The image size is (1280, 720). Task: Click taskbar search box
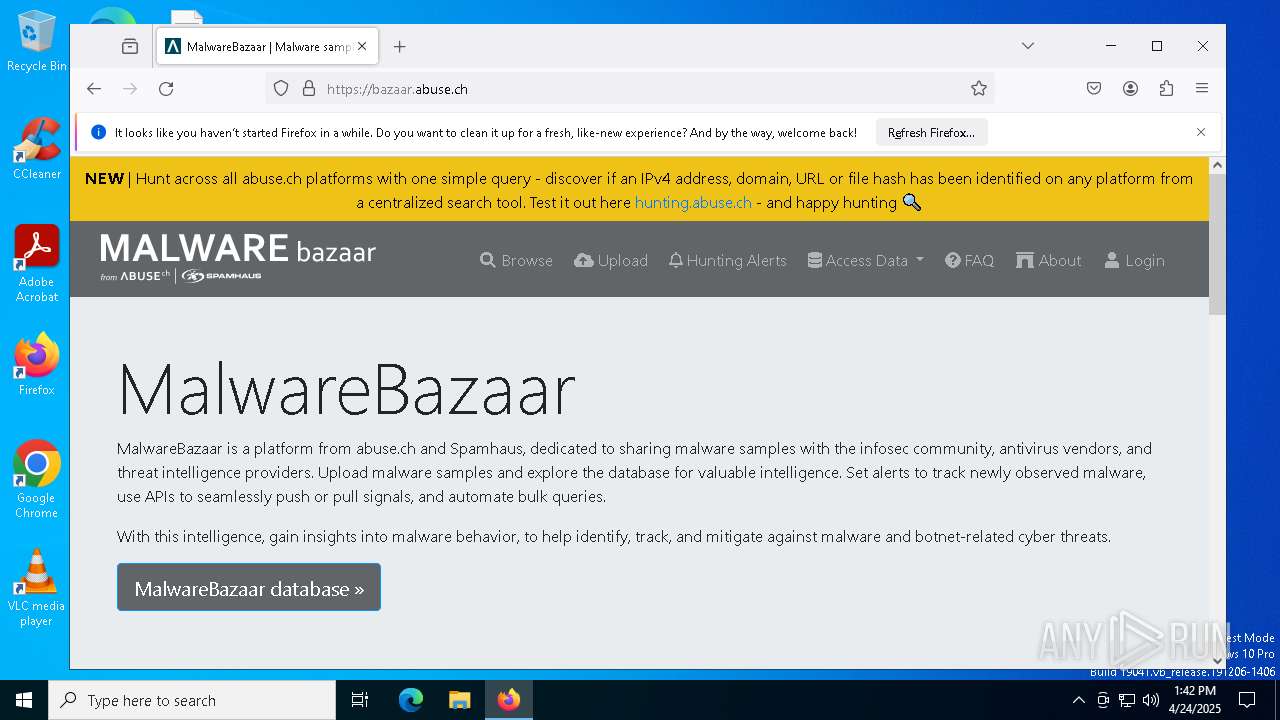point(192,700)
